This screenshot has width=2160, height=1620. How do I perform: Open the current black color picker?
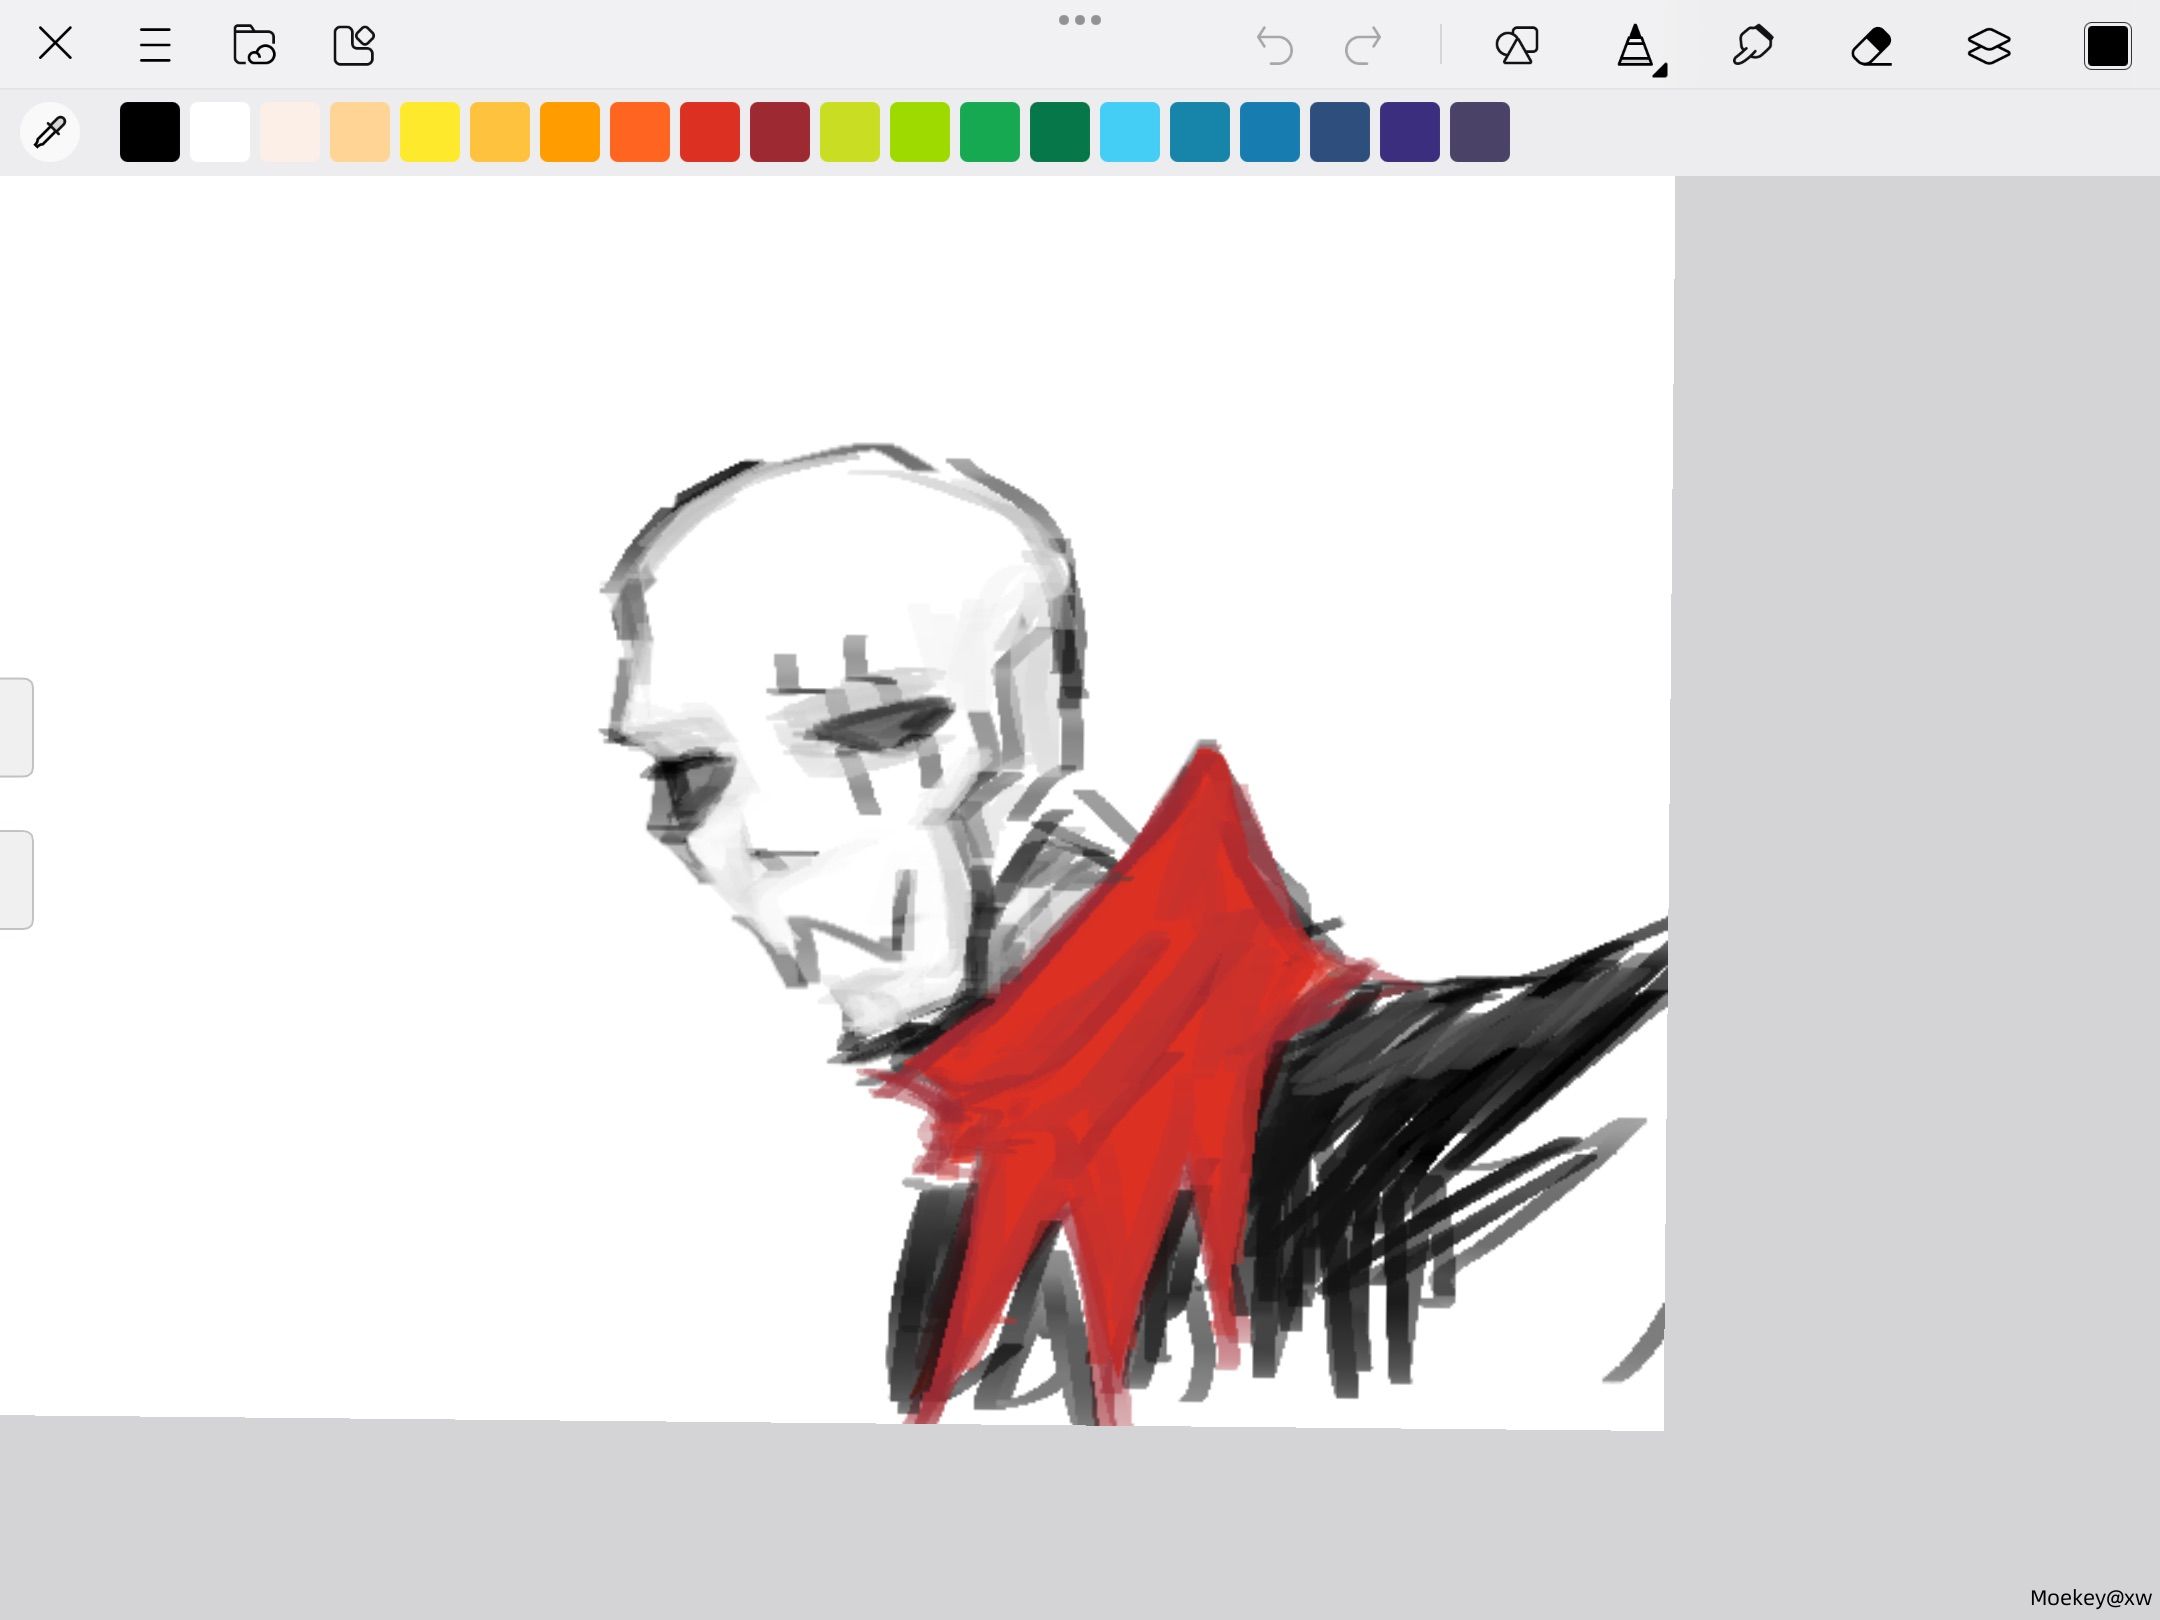point(2107,46)
